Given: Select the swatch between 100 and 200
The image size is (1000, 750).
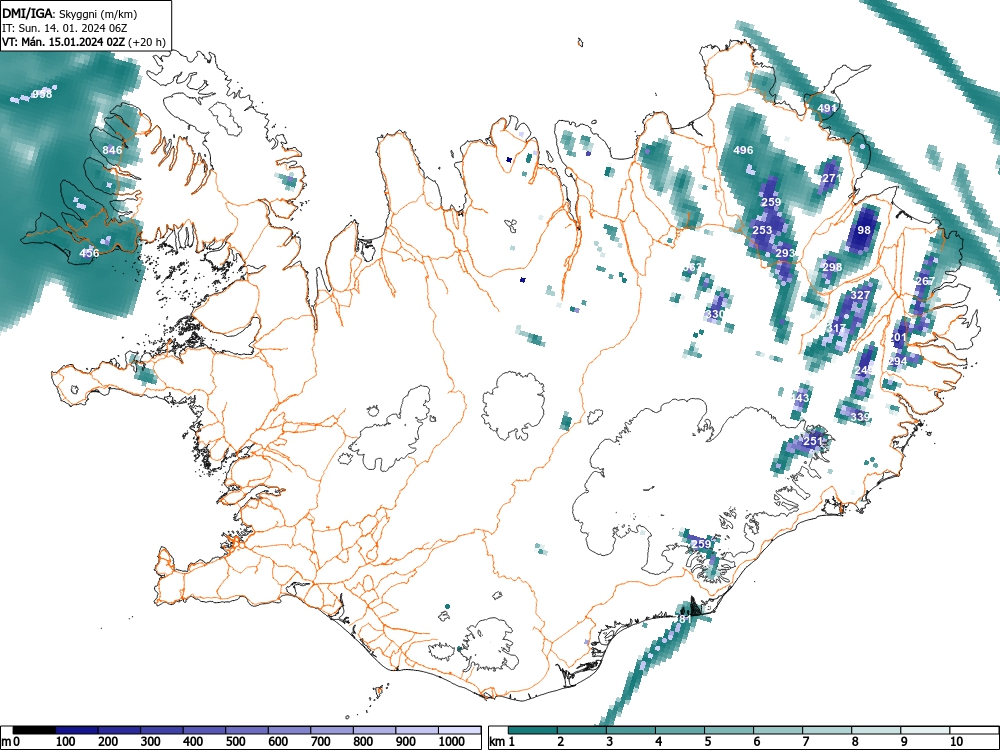Looking at the screenshot, I should tap(77, 730).
